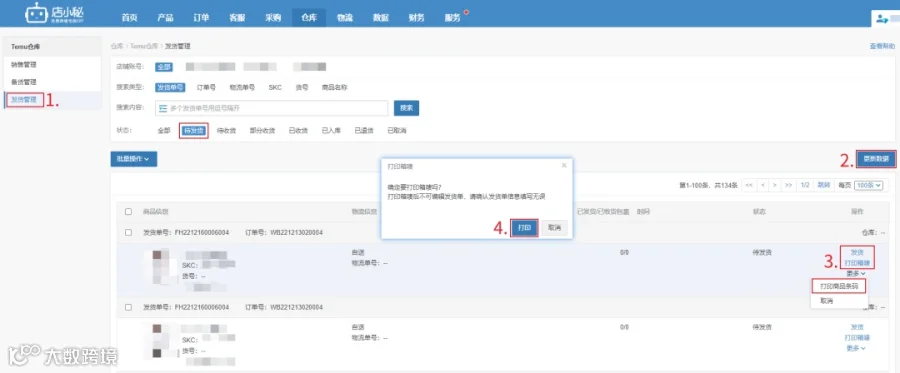Switch to the 订单 top navigation tab
Viewport: 900px width, 373px height.
click(x=201, y=18)
